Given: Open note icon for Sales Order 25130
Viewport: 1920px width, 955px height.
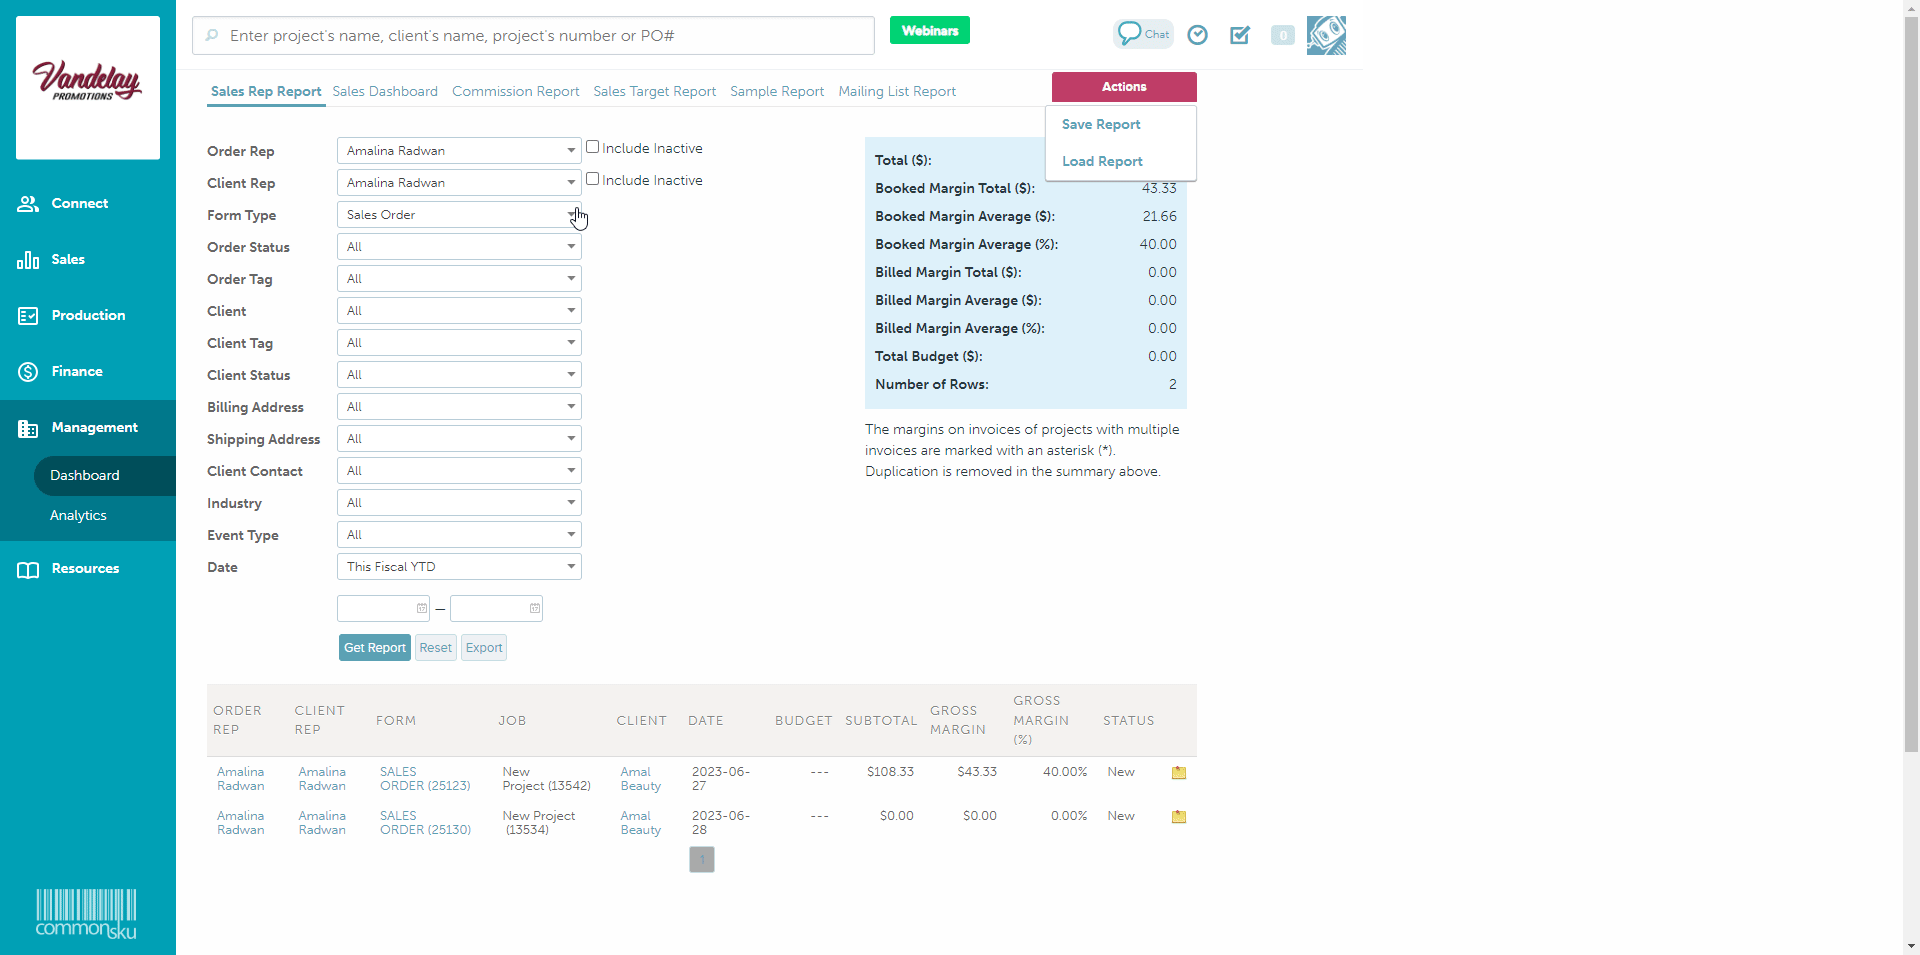Looking at the screenshot, I should [x=1179, y=817].
